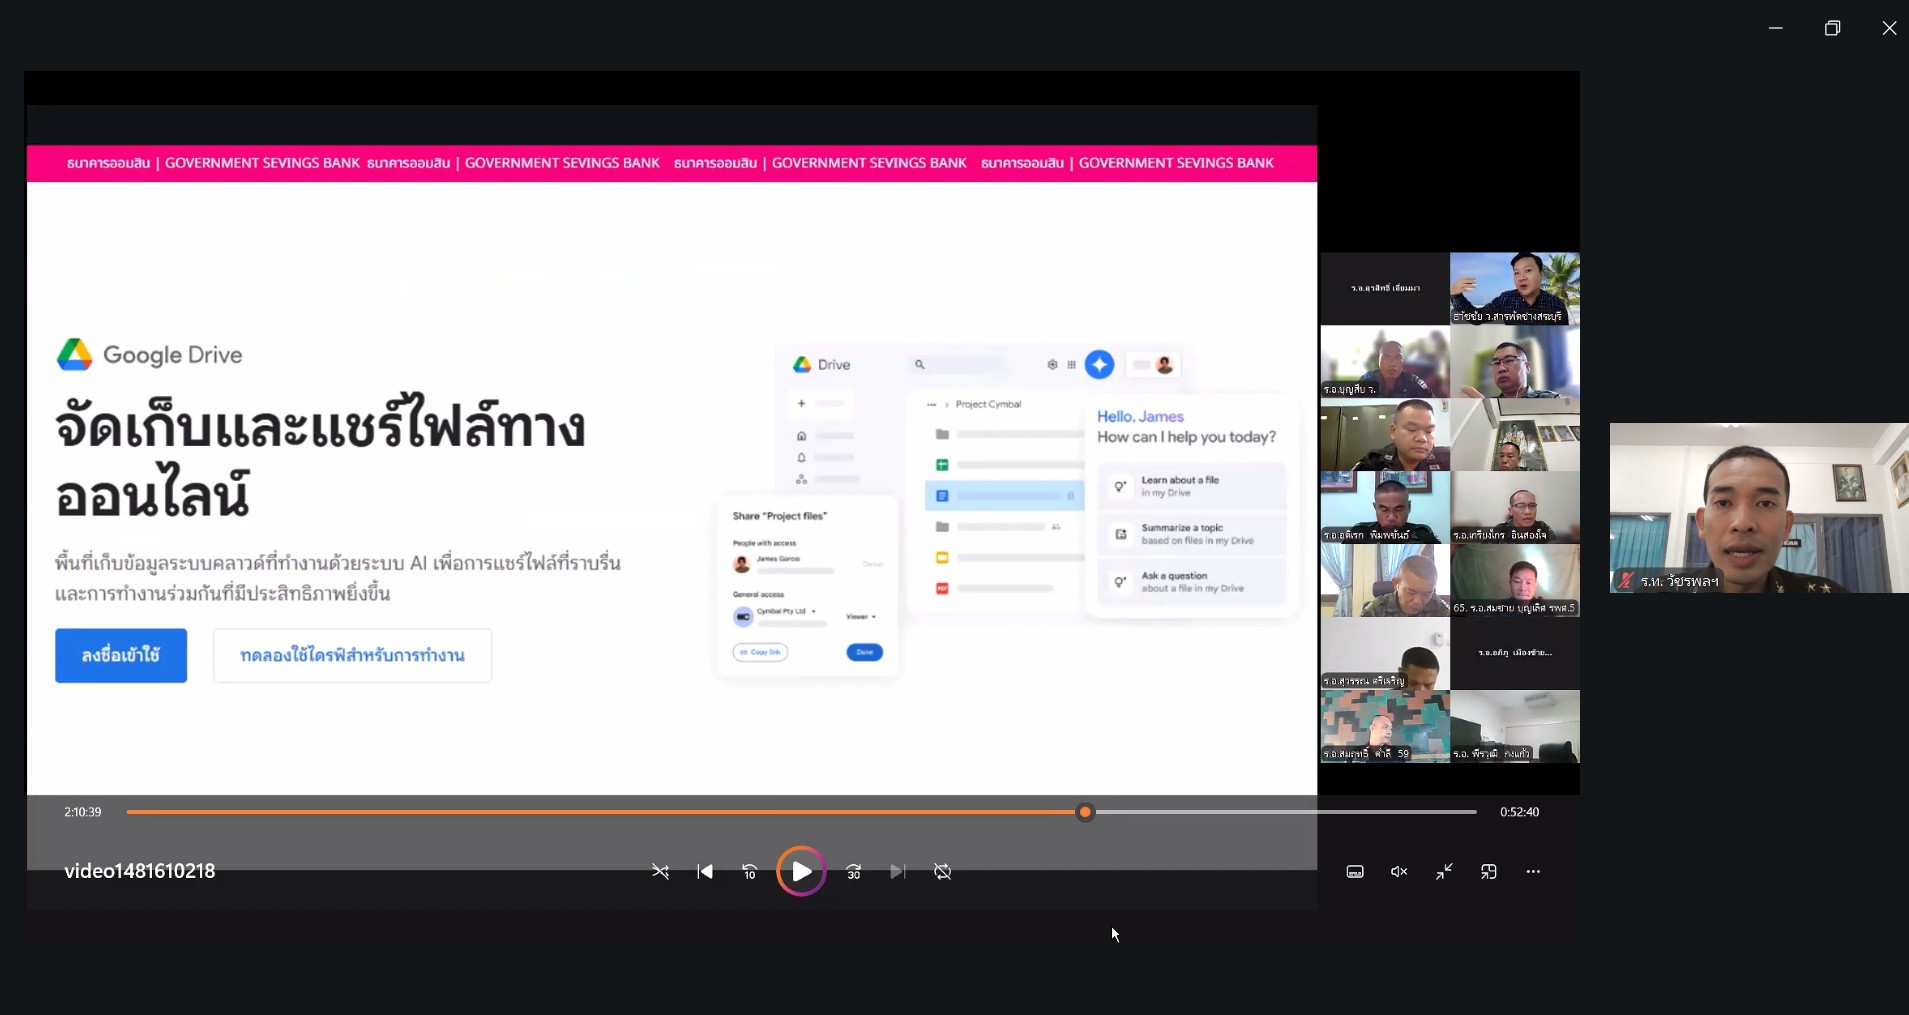Toggle shuffle mode
The image size is (1909, 1015).
(660, 872)
